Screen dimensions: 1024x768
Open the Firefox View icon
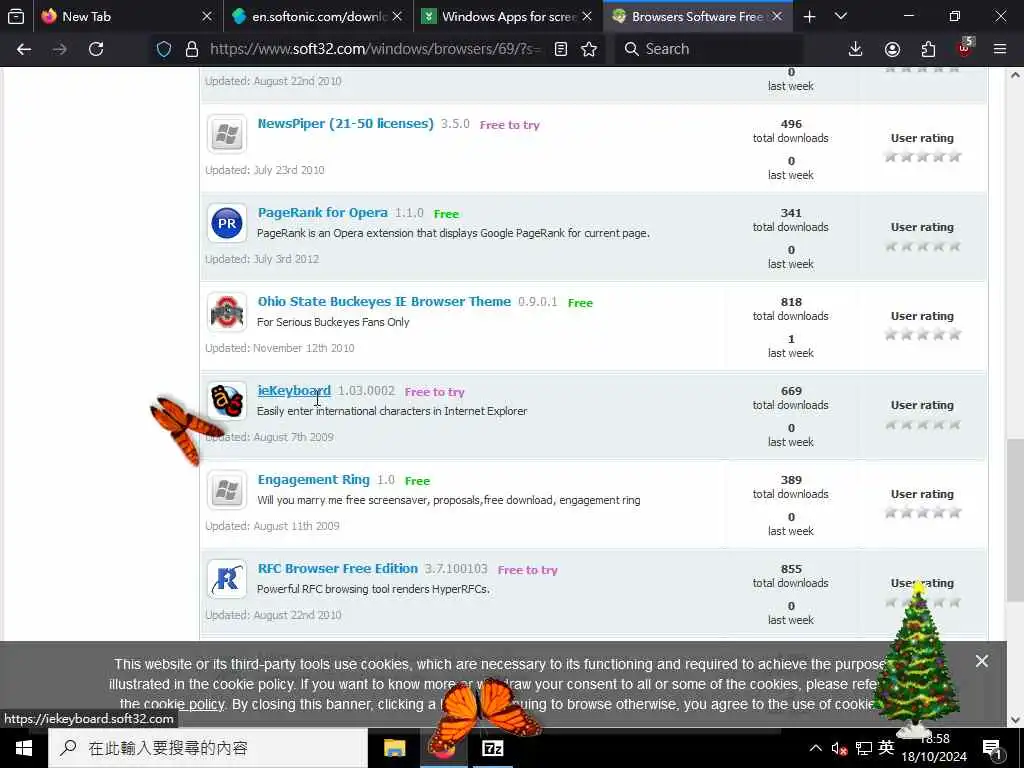(x=16, y=16)
